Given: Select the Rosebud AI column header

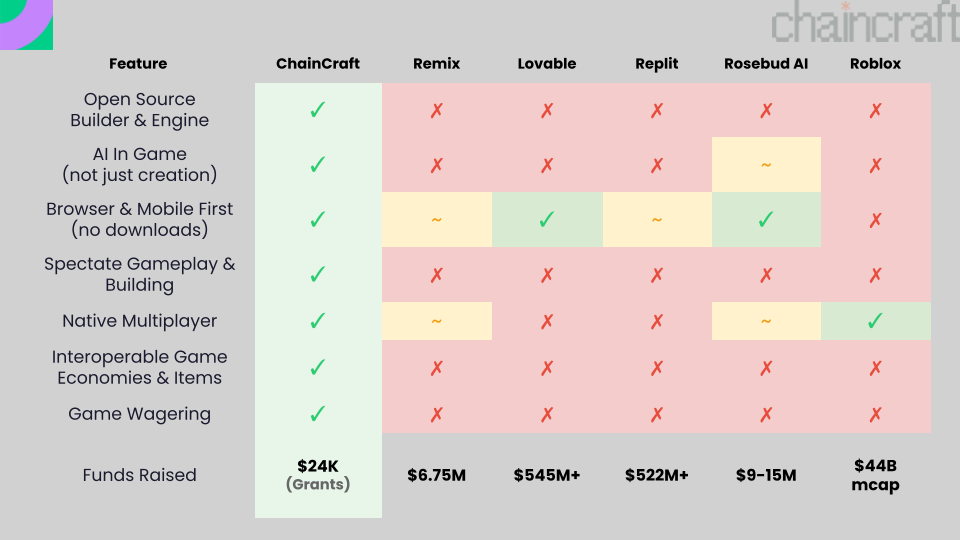Looking at the screenshot, I should [766, 64].
